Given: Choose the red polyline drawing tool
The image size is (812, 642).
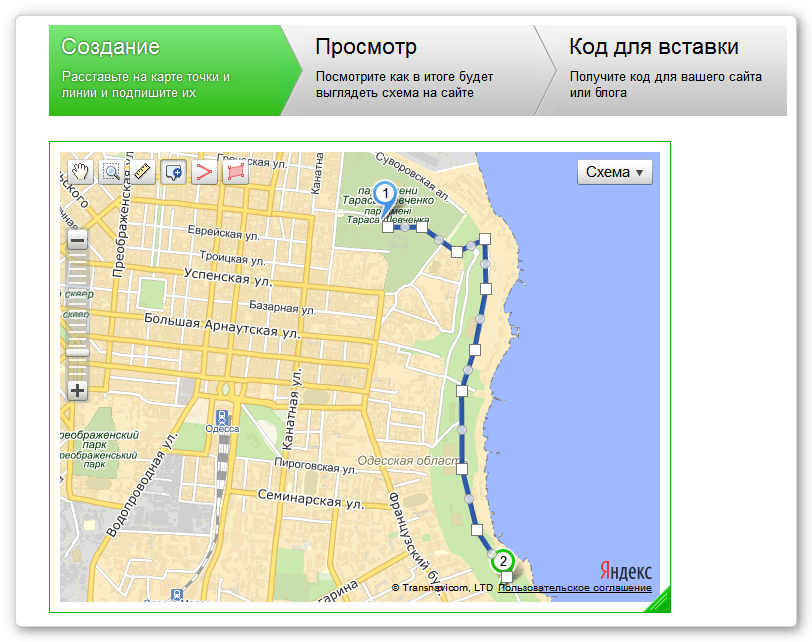Looking at the screenshot, I should coord(204,172).
